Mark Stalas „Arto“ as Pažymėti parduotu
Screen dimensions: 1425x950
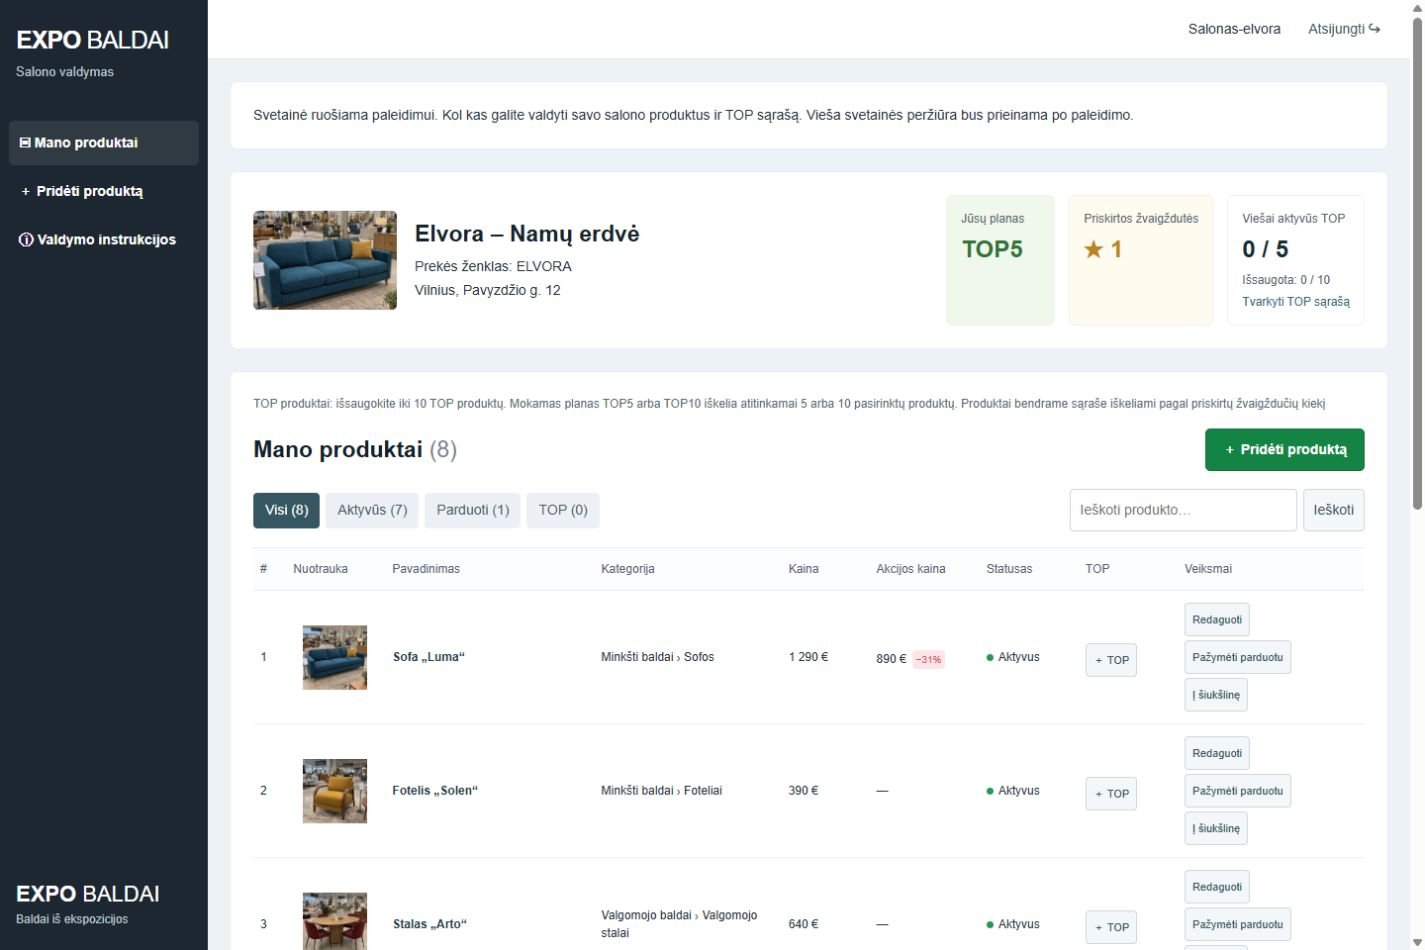[x=1237, y=925]
